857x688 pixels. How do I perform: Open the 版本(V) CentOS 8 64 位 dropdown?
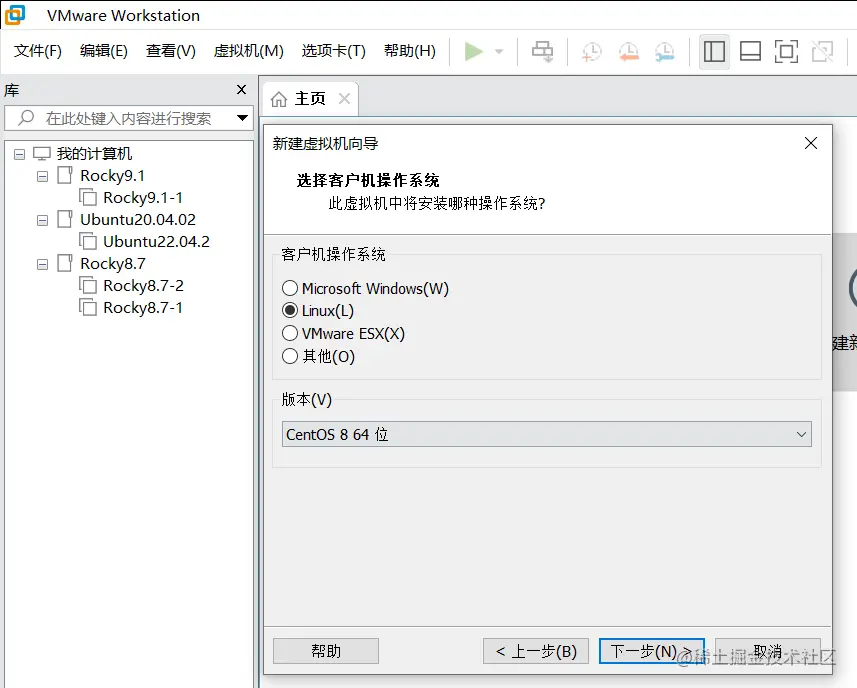547,434
